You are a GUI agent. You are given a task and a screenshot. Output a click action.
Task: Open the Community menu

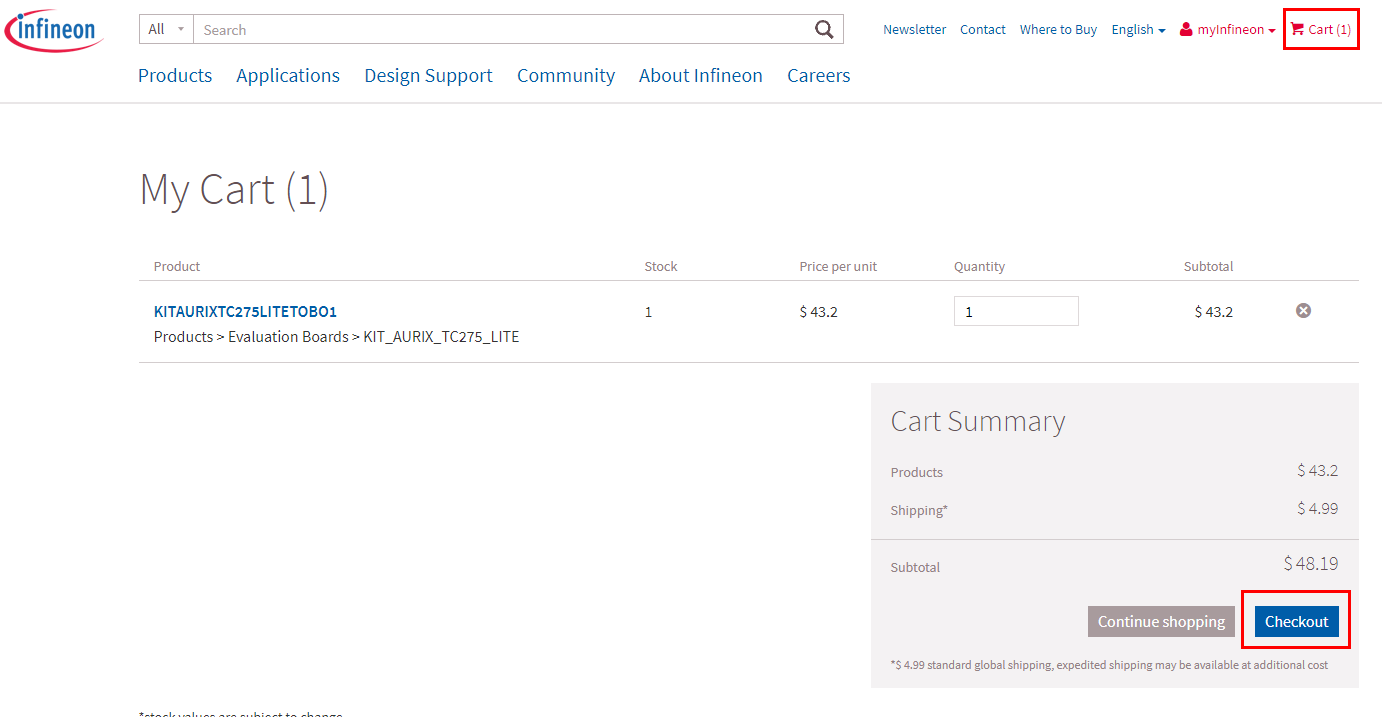tap(566, 76)
